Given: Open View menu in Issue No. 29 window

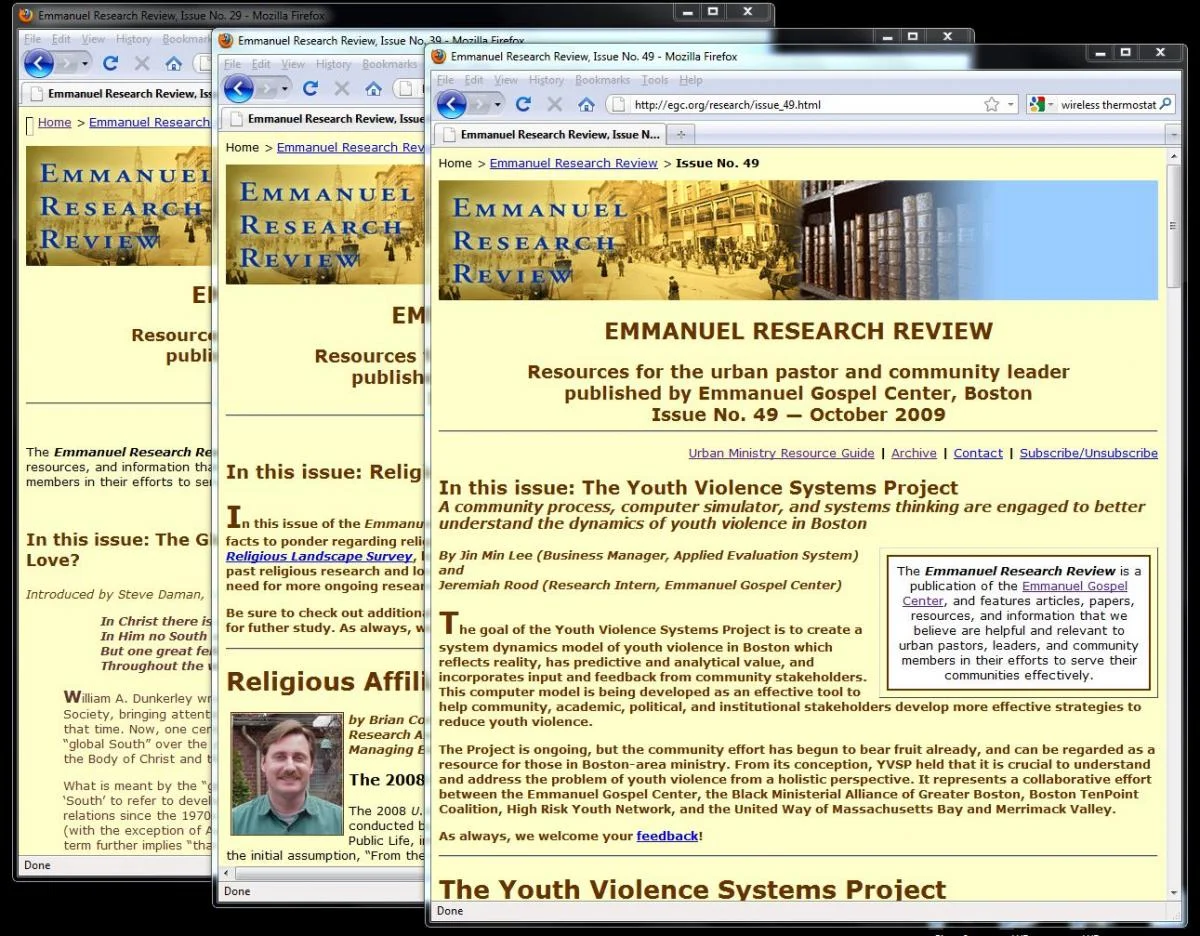Looking at the screenshot, I should pos(93,39).
